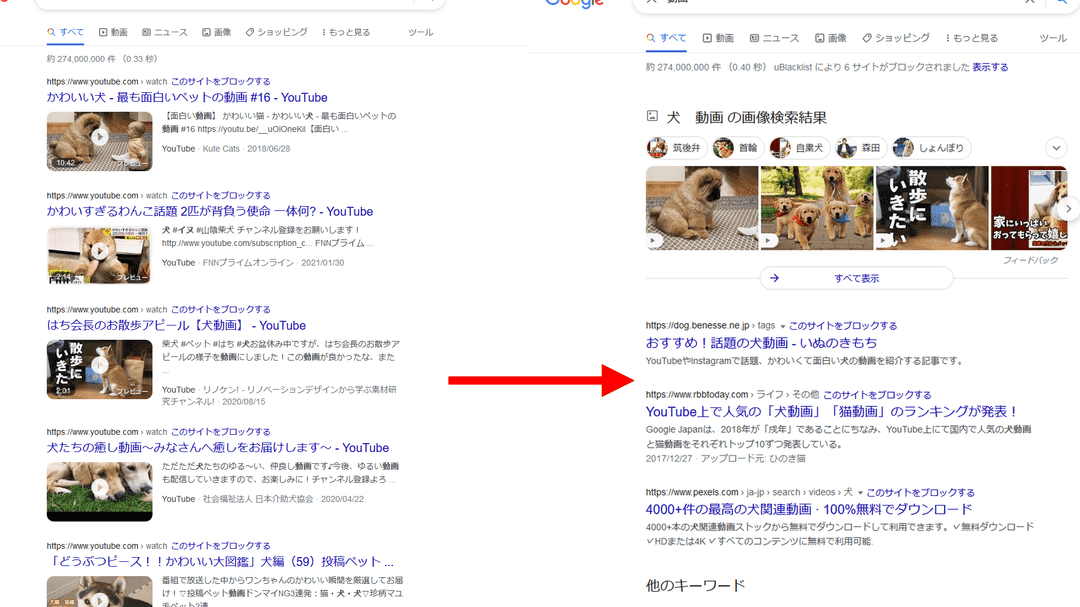Viewport: 1080px width, 607px height.
Task: Open ツール on right results page
Action: [1052, 38]
